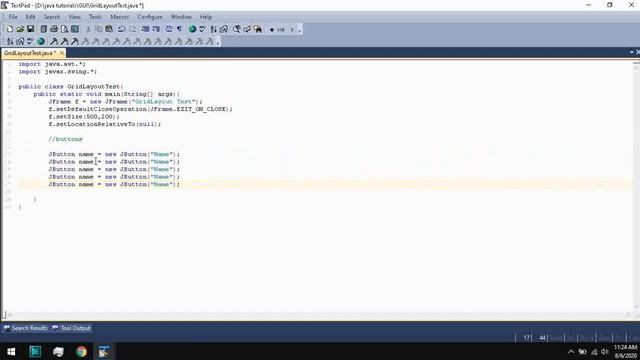Increase indent with the indent icon
The height and width of the screenshot is (360, 640).
pyautogui.click(x=156, y=29)
